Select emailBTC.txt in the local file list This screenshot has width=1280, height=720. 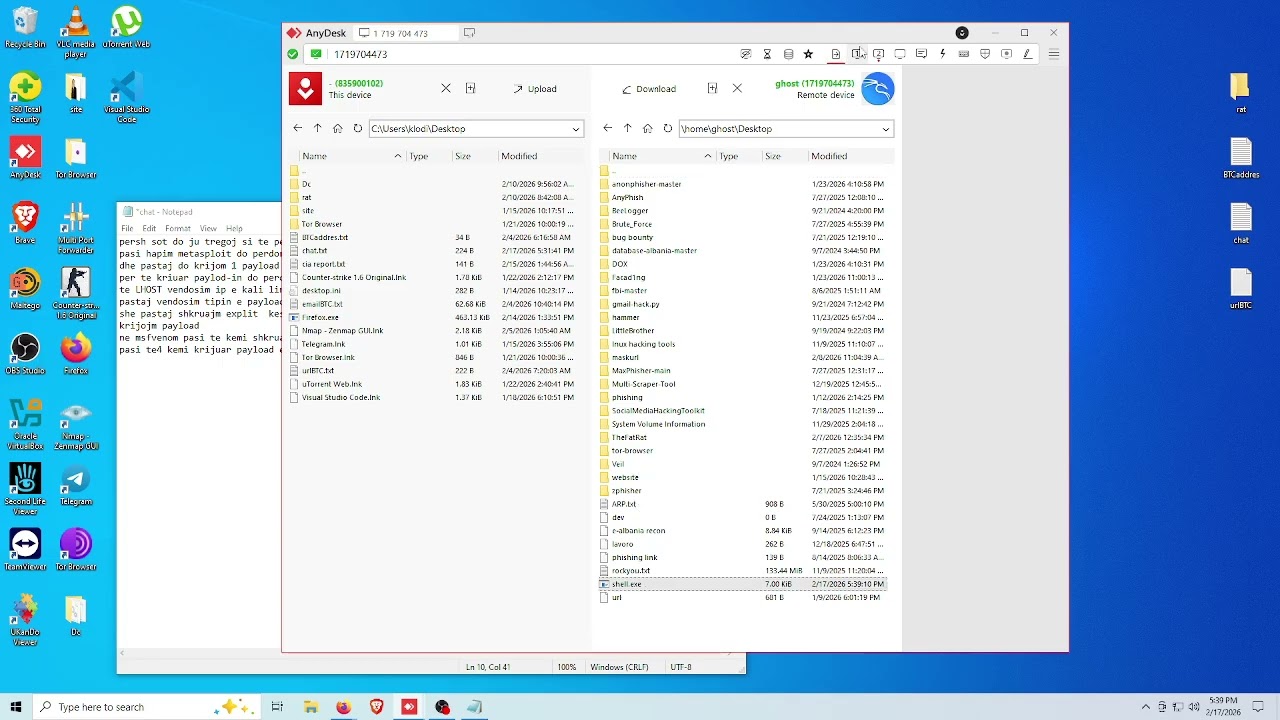[322, 304]
